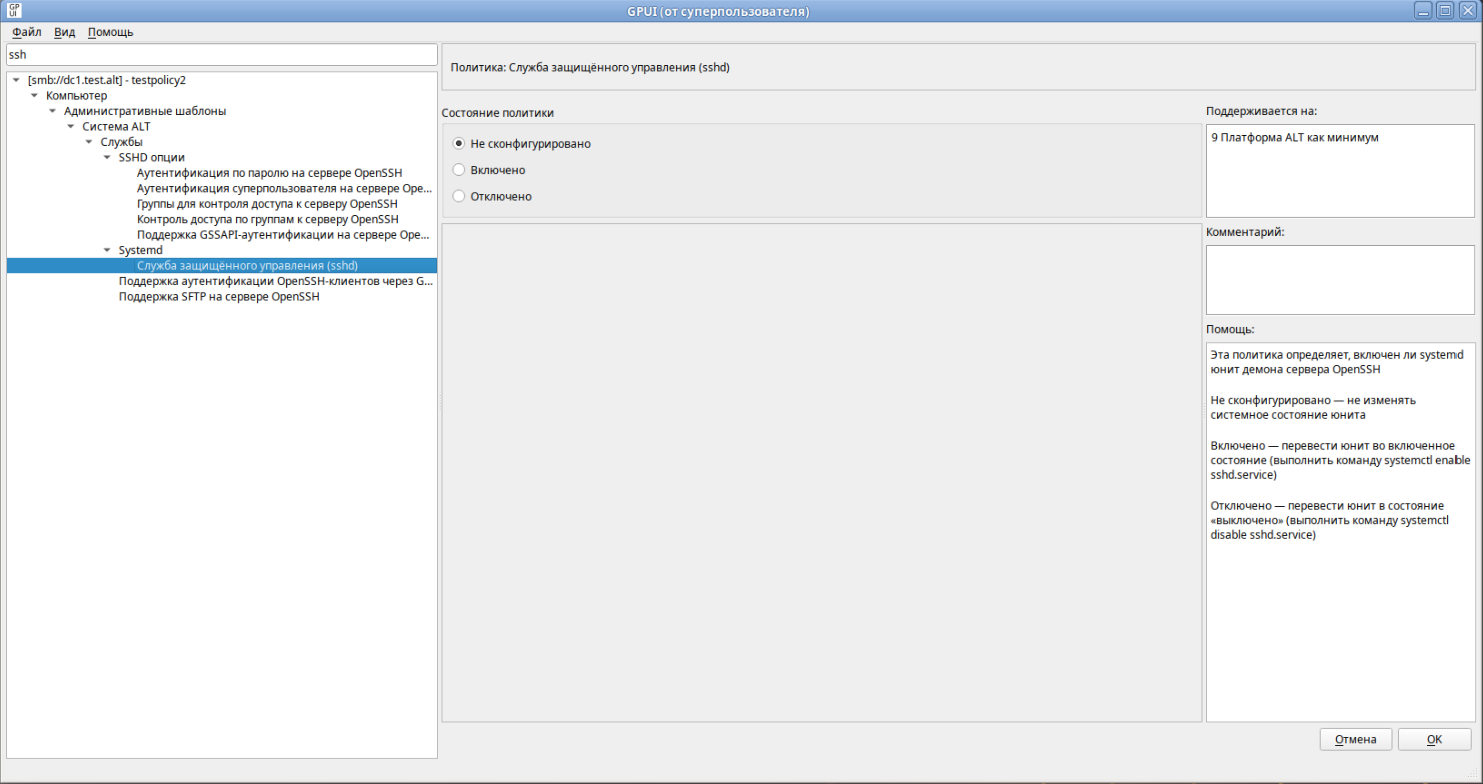
Task: Open the Файл menu
Action: click(x=26, y=32)
